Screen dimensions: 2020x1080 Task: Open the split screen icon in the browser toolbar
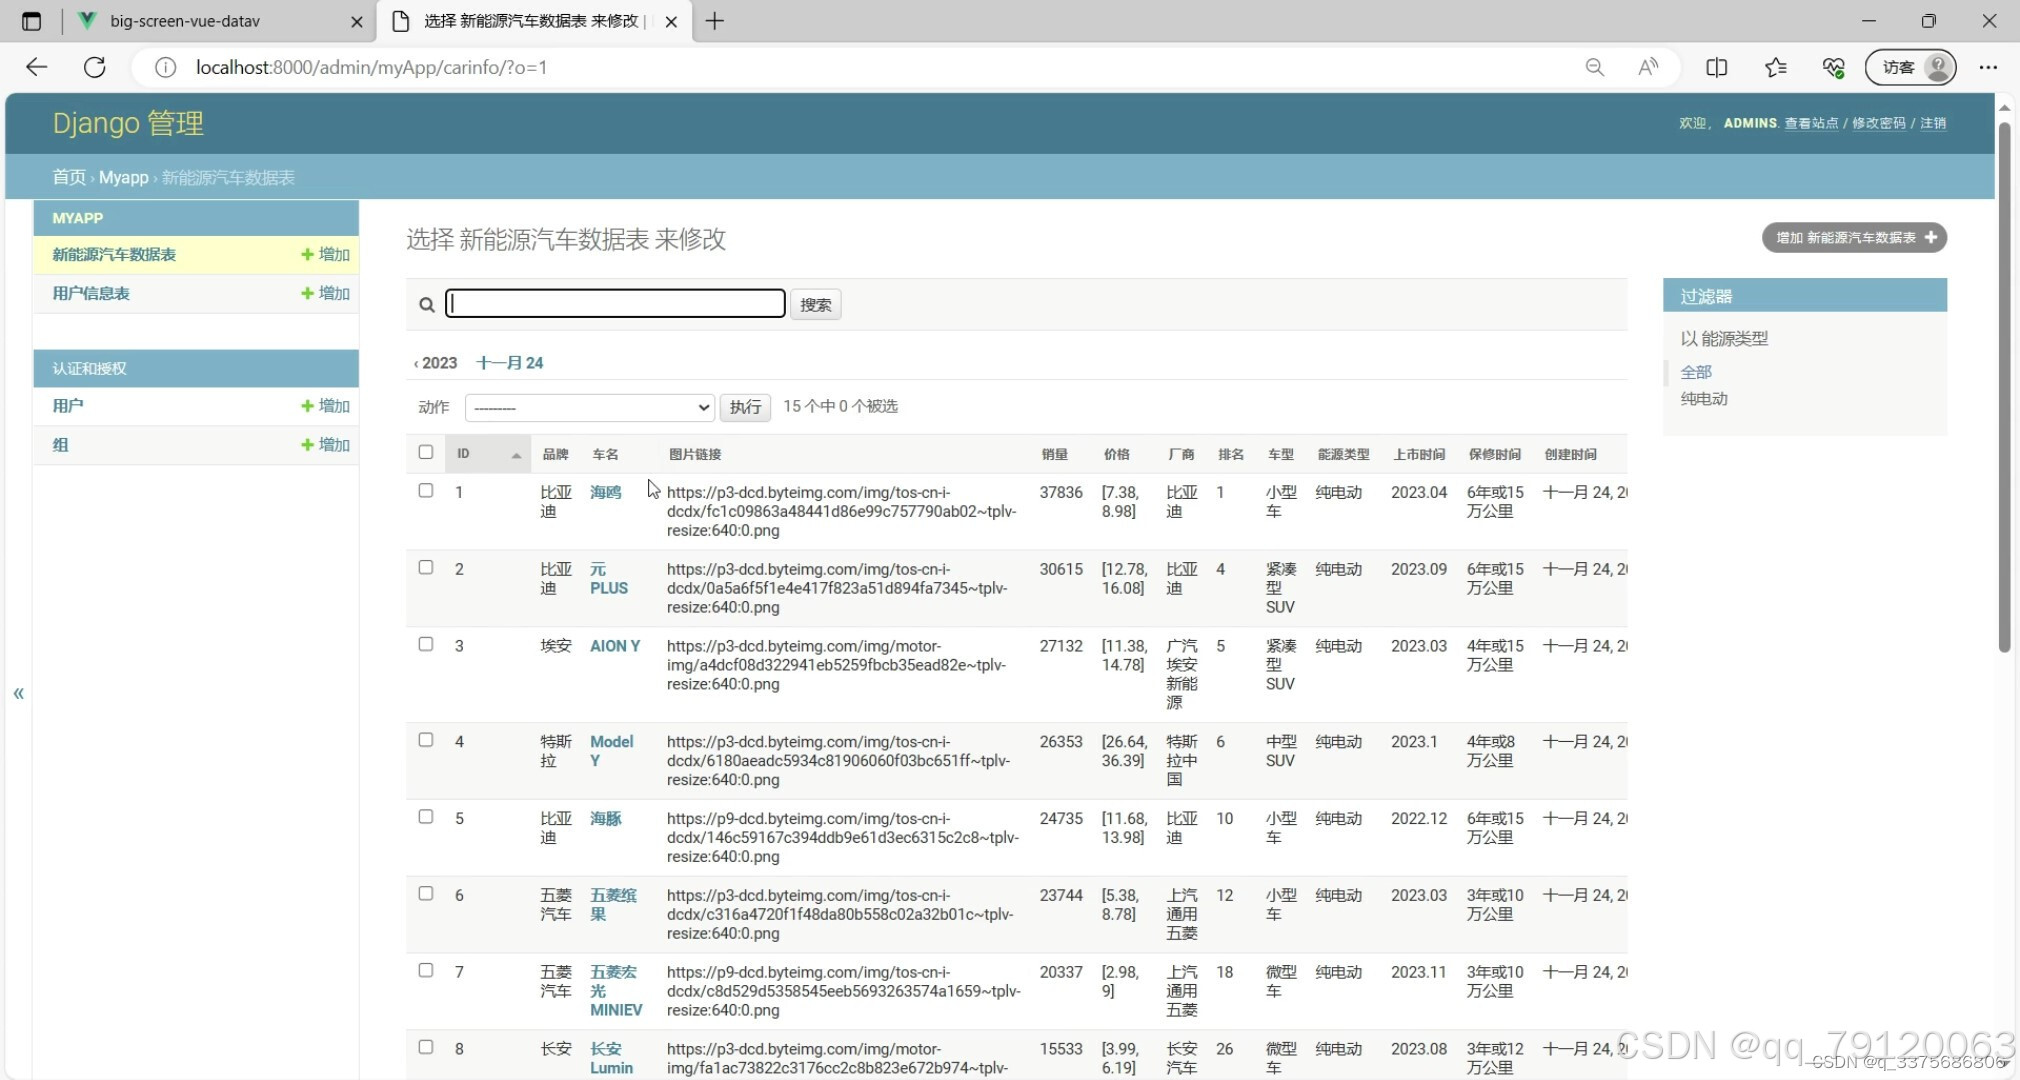coord(1717,67)
